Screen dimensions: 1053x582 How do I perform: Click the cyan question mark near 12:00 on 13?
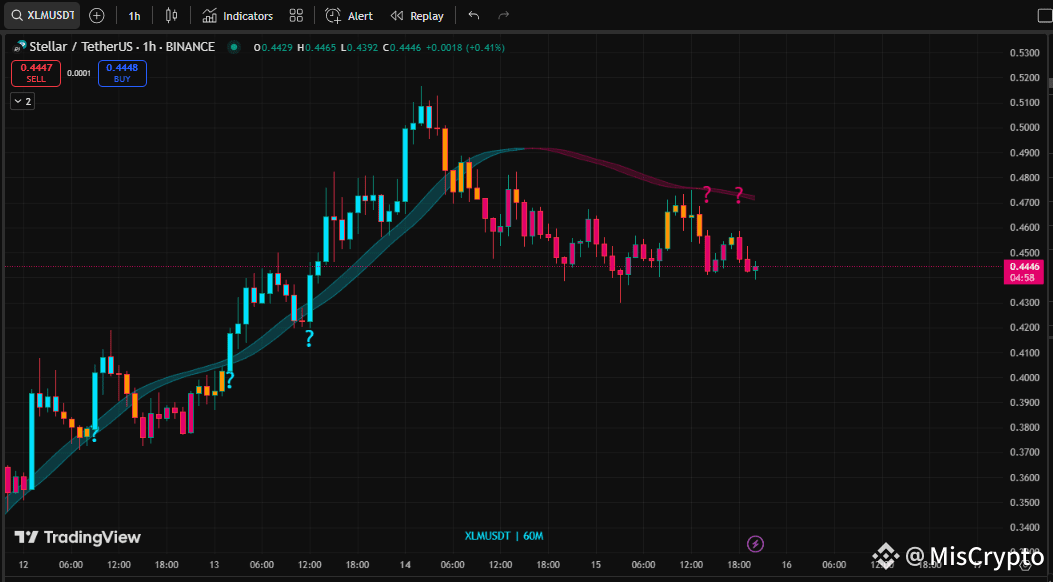click(x=309, y=338)
